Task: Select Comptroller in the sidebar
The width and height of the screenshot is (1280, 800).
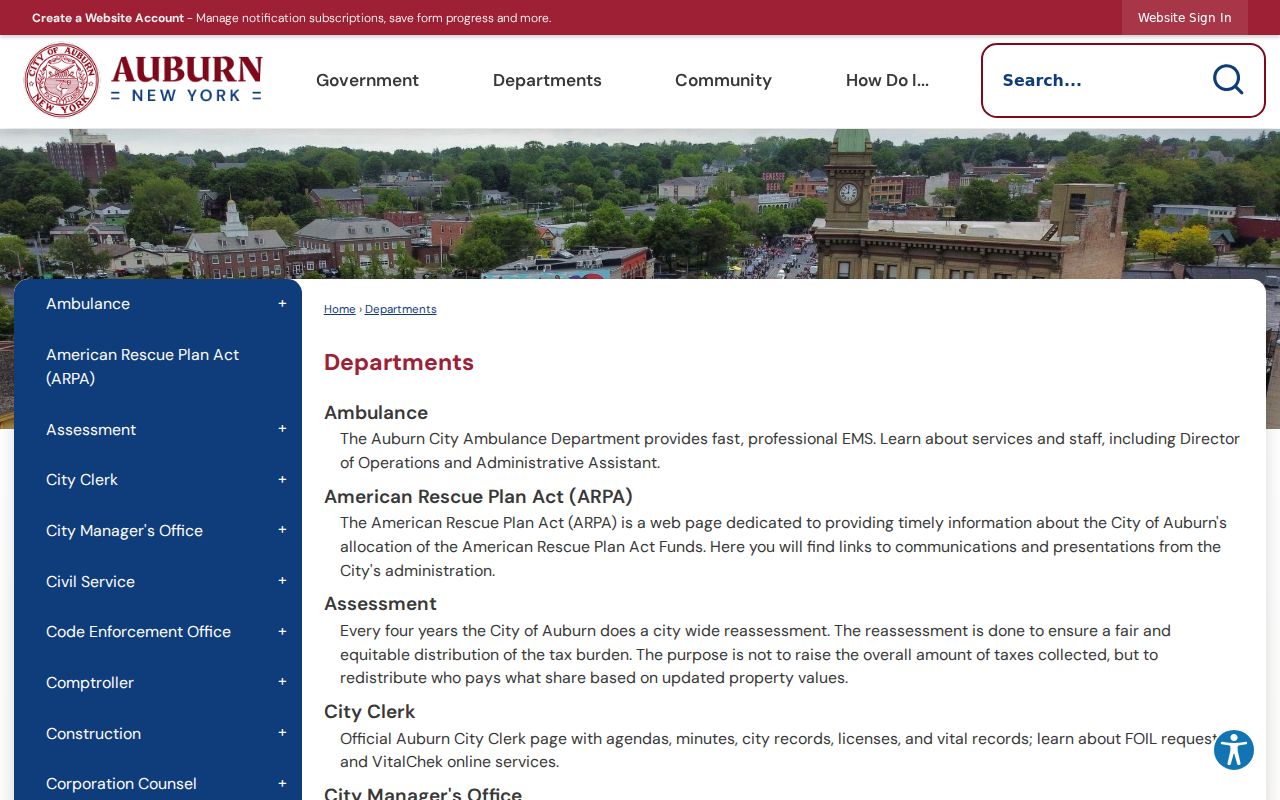Action: click(90, 682)
